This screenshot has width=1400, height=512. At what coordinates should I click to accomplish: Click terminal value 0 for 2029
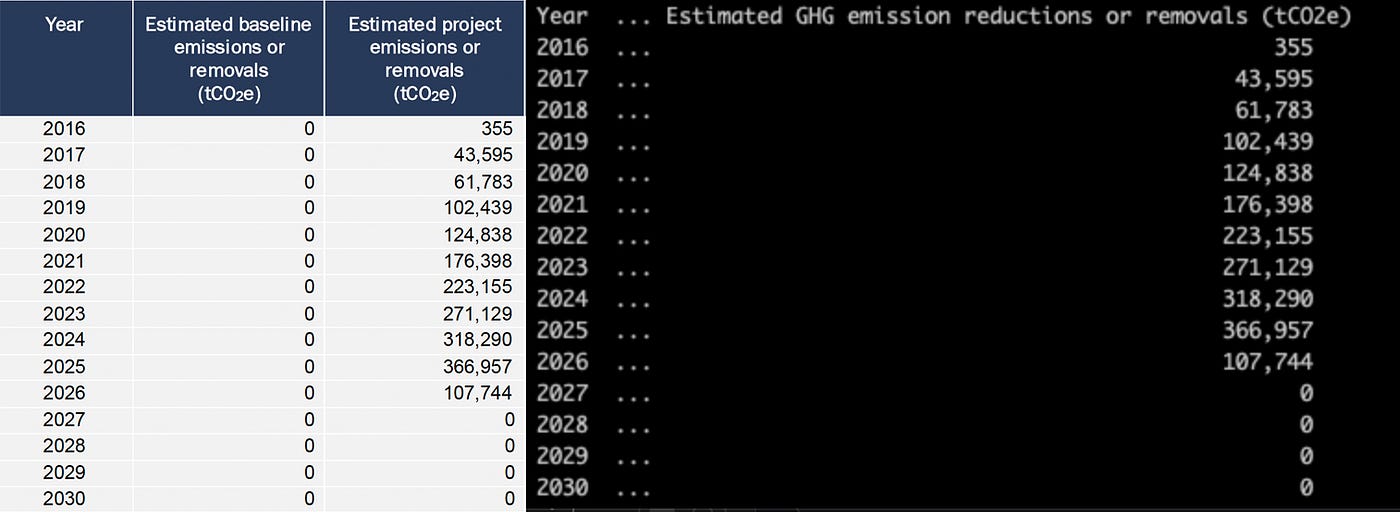click(x=1306, y=456)
